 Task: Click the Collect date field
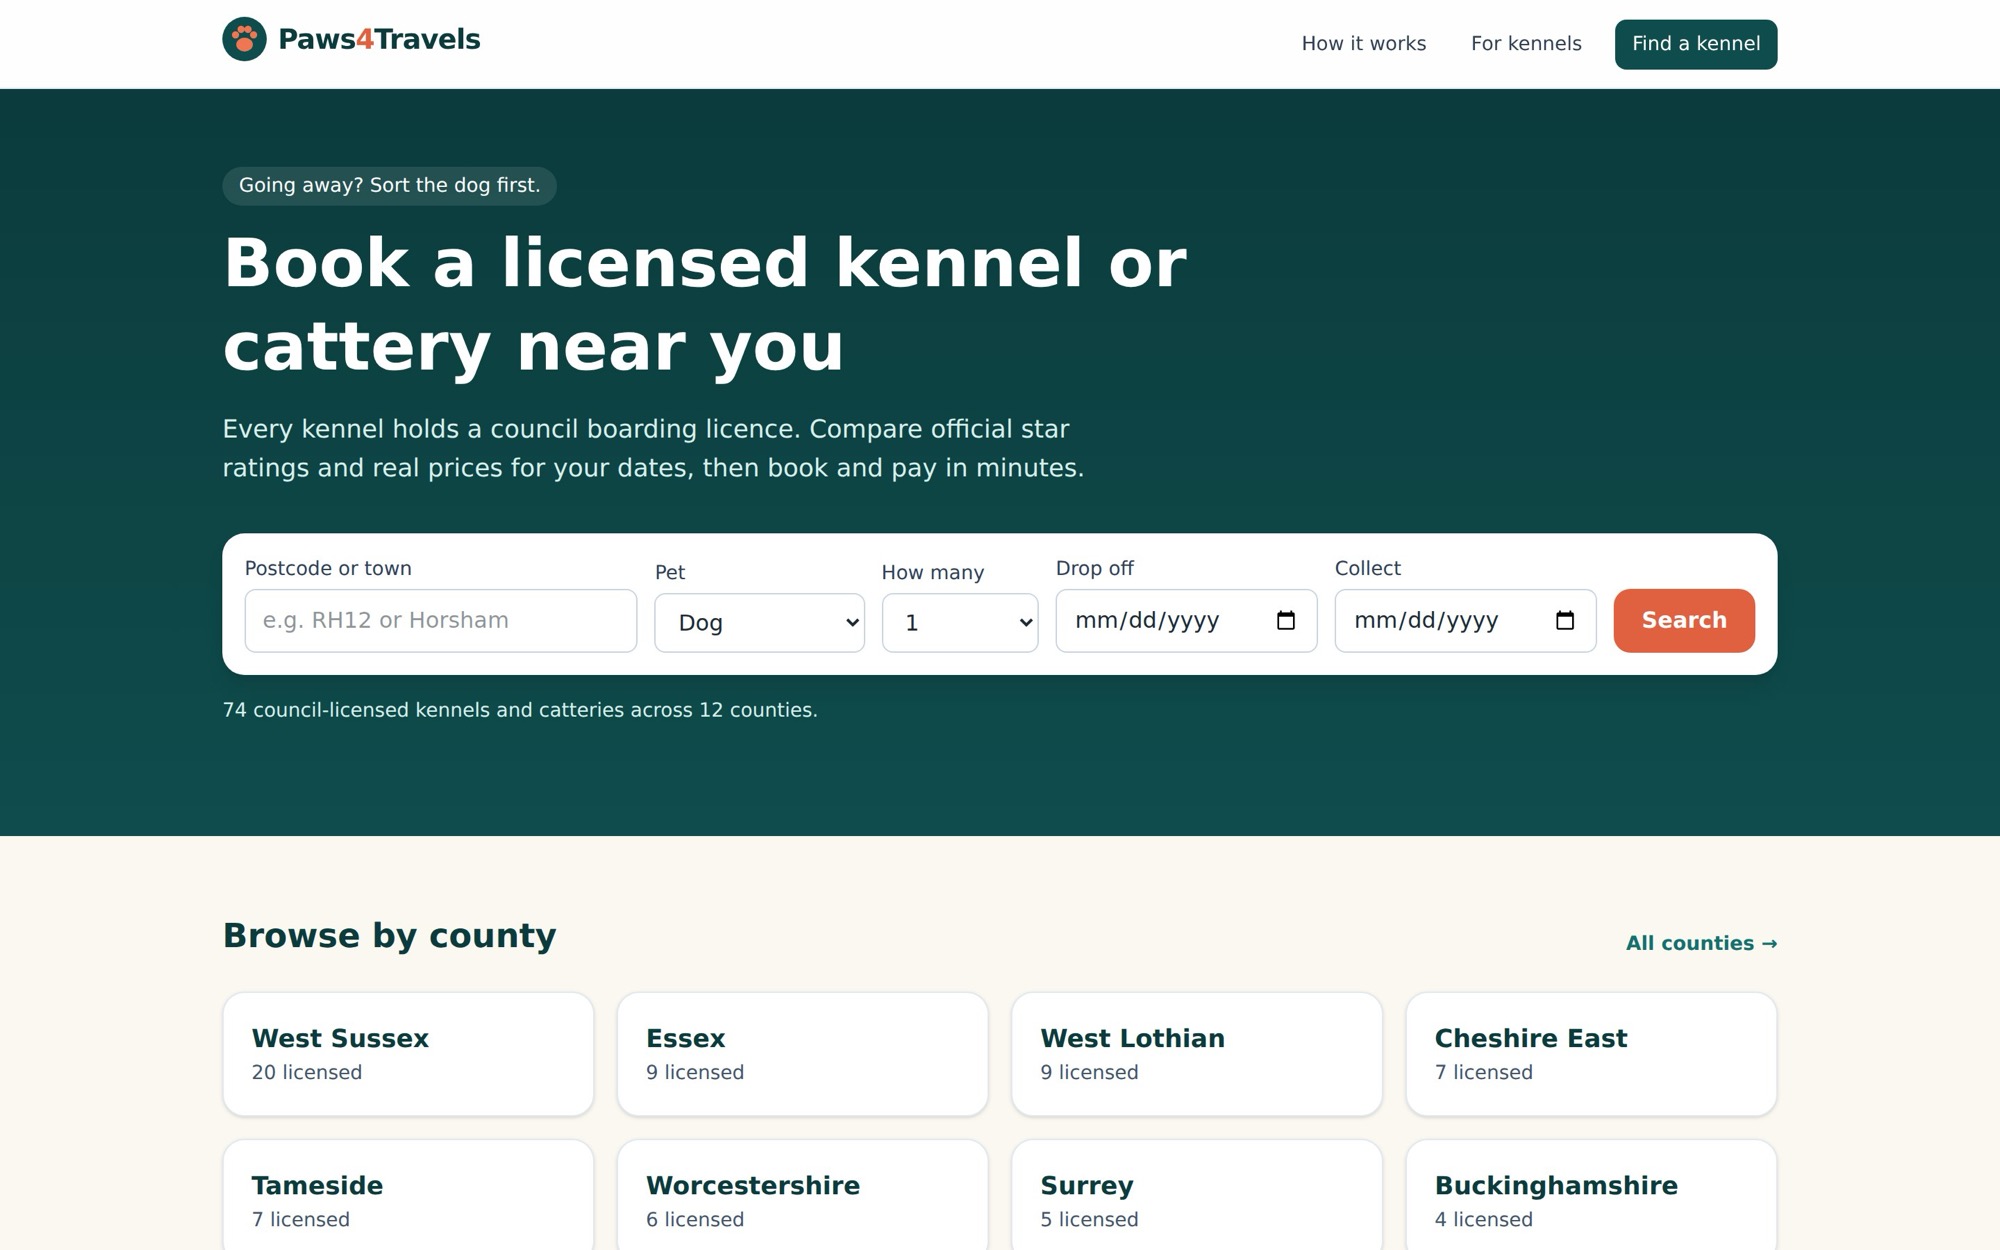(1465, 621)
